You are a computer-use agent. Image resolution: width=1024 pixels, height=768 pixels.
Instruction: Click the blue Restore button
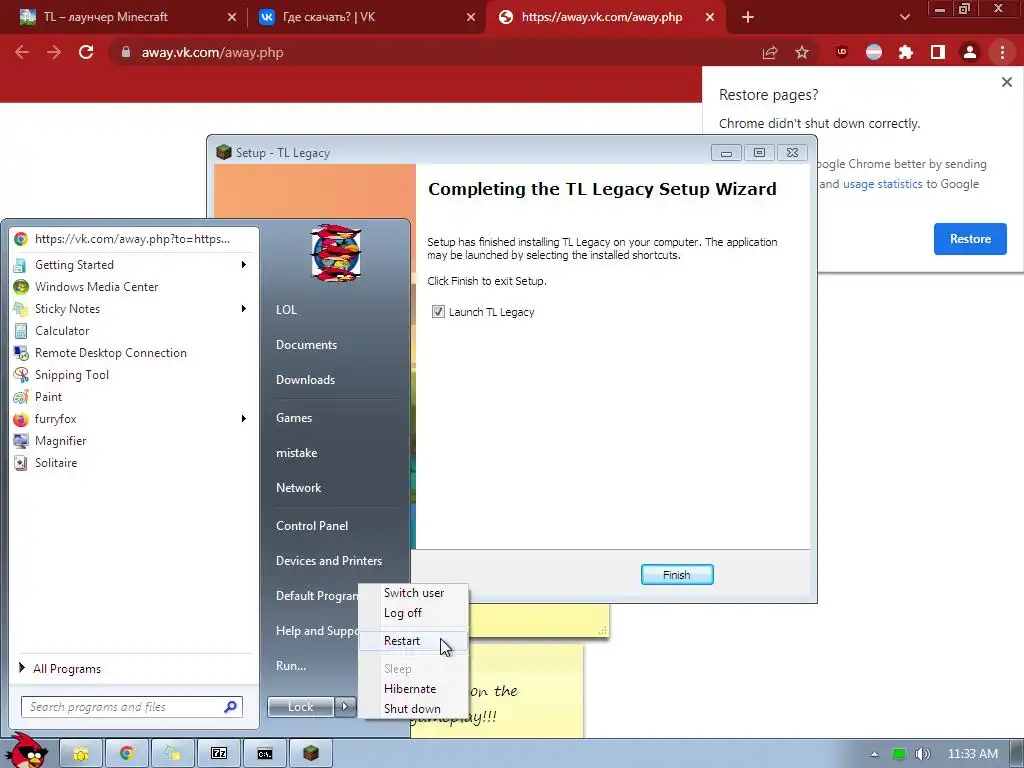(970, 239)
